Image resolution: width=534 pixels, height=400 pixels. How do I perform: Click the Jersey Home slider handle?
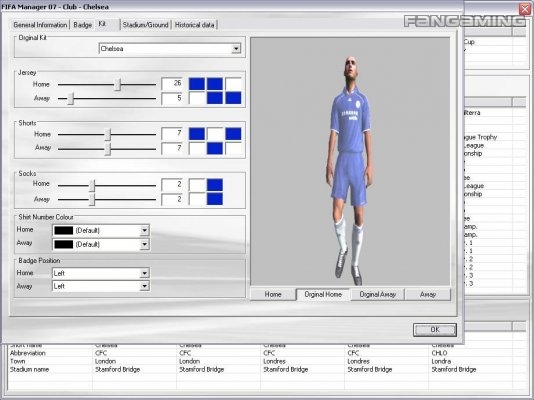point(117,84)
